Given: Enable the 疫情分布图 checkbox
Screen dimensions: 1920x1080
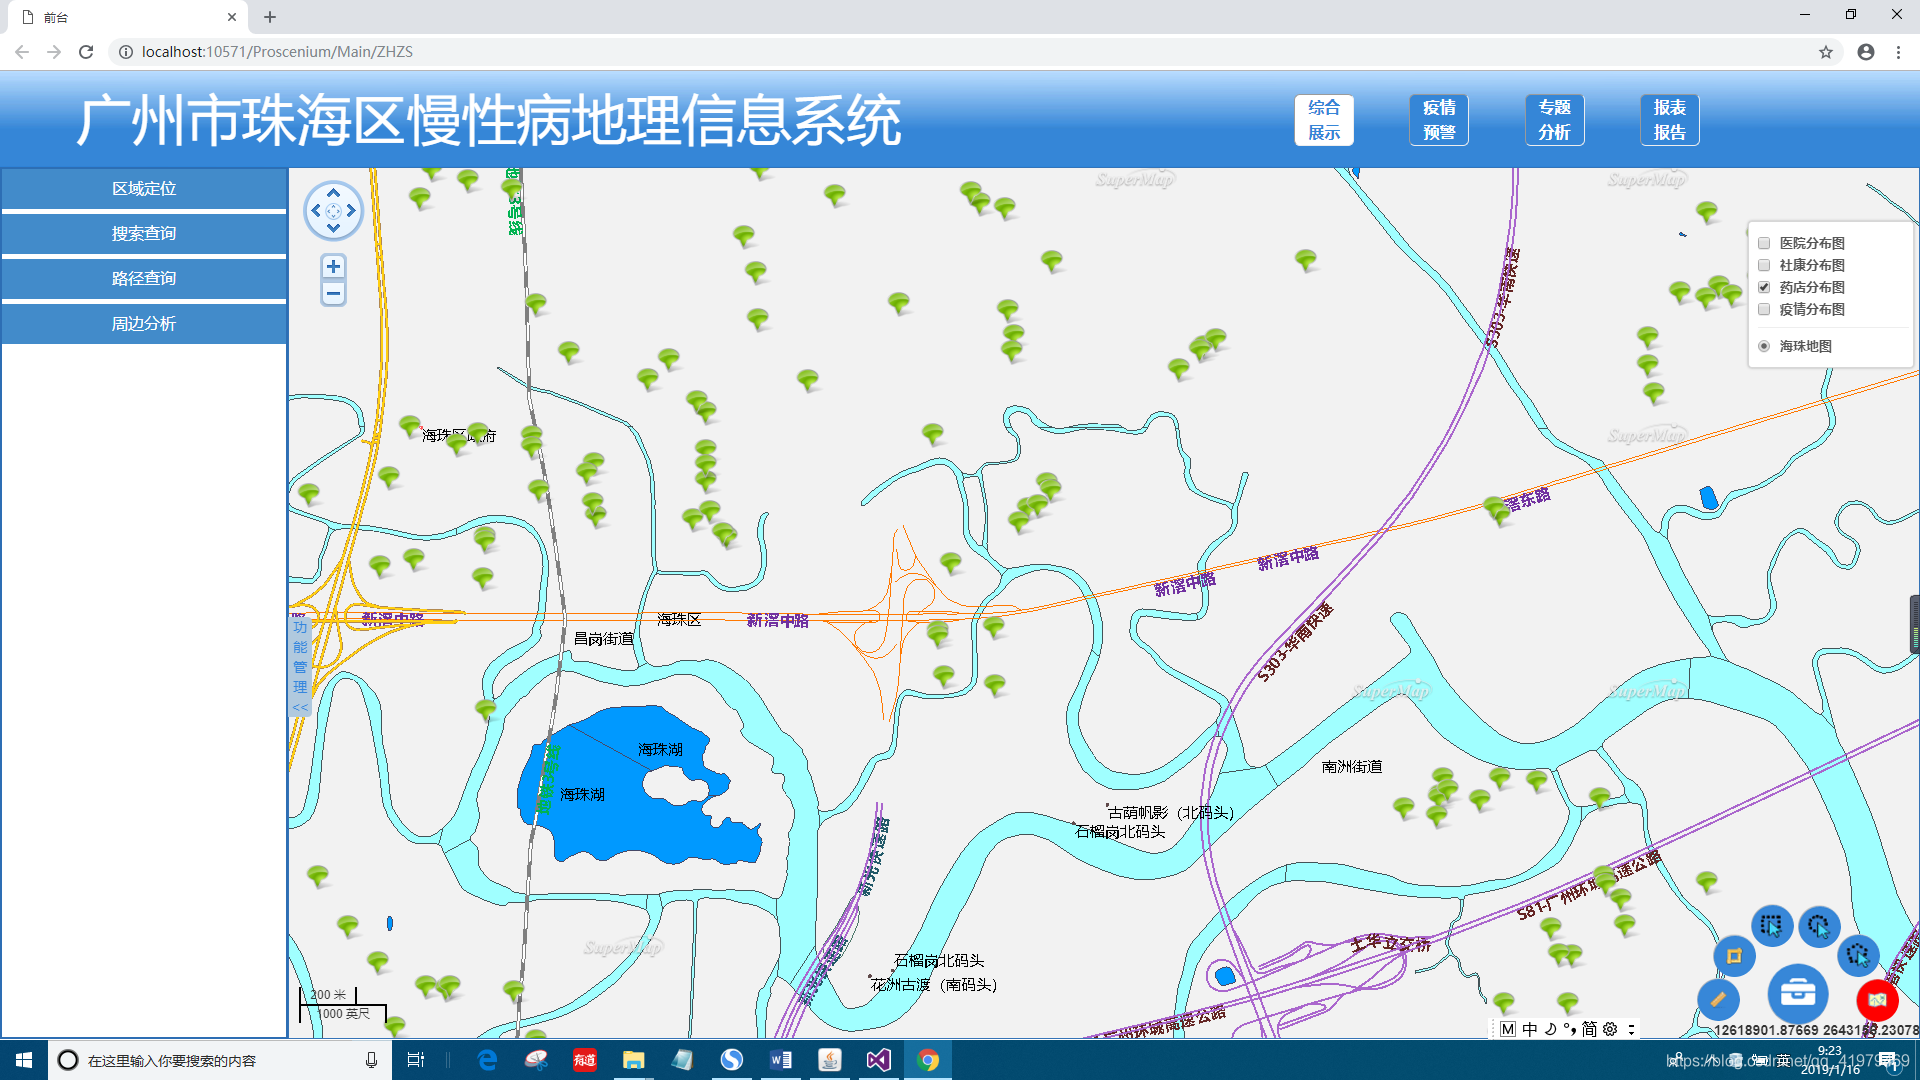Looking at the screenshot, I should [1764, 309].
